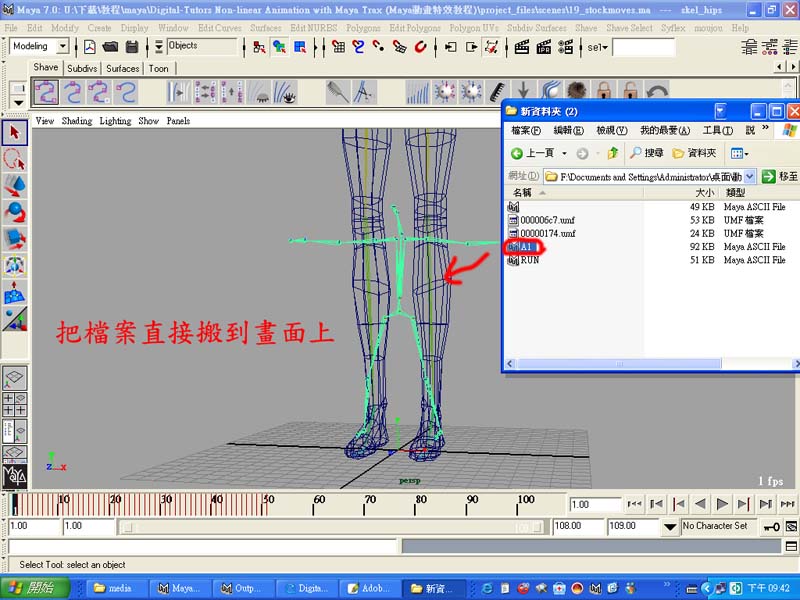Toggle the auto keyframe key button
This screenshot has height=600, width=800.
771,527
